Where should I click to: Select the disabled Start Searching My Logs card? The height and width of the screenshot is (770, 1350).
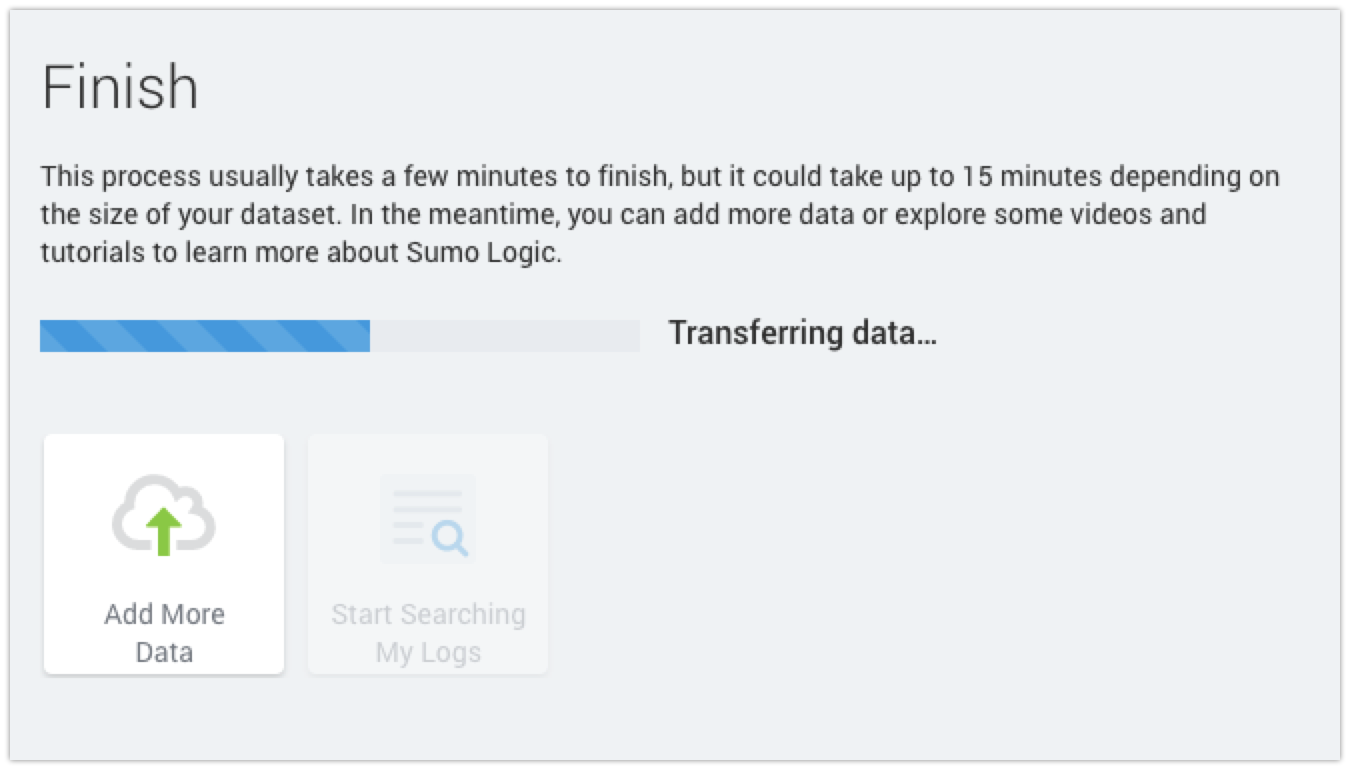427,553
